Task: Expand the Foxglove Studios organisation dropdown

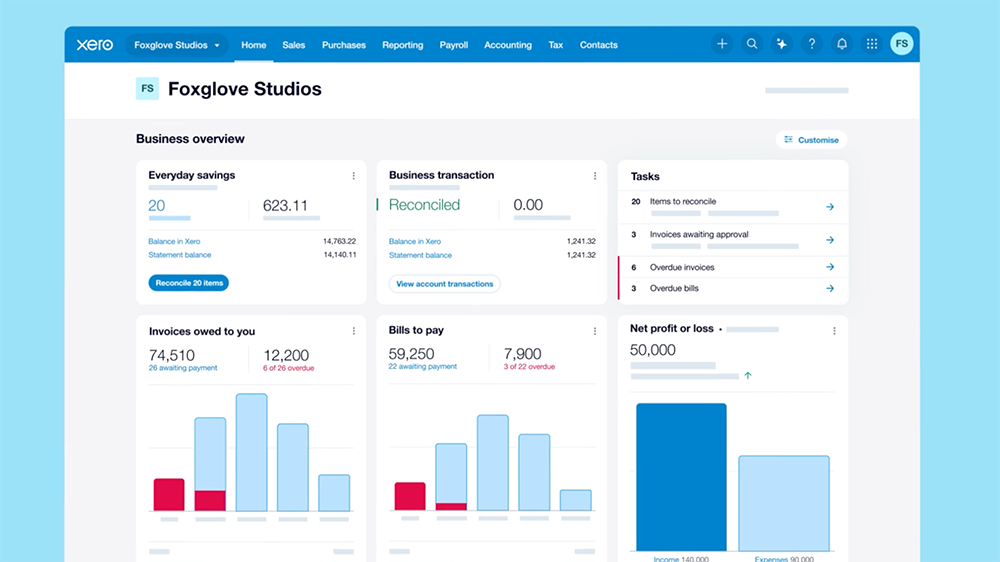Action: (177, 45)
